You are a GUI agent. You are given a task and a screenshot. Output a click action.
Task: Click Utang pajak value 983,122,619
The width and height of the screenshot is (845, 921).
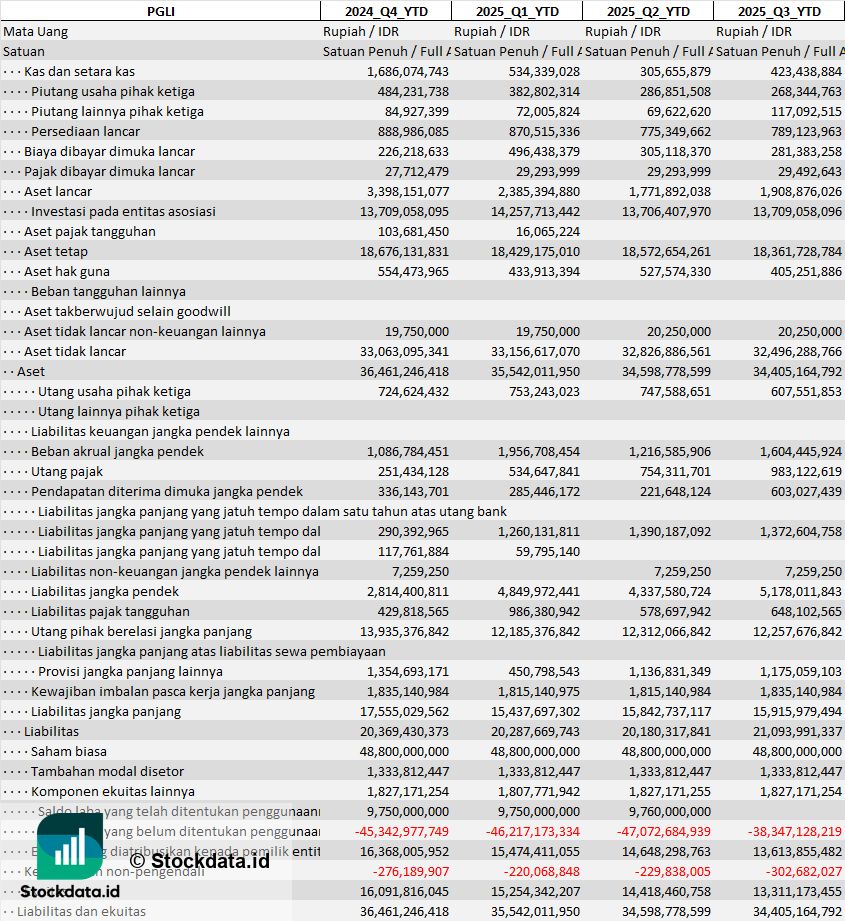coord(806,470)
